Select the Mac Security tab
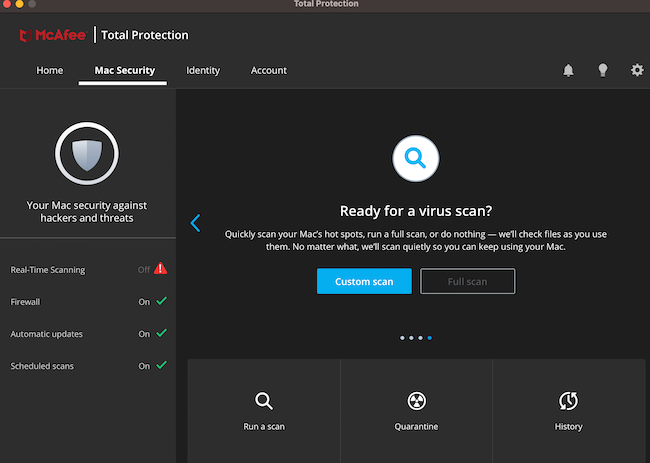 [124, 70]
